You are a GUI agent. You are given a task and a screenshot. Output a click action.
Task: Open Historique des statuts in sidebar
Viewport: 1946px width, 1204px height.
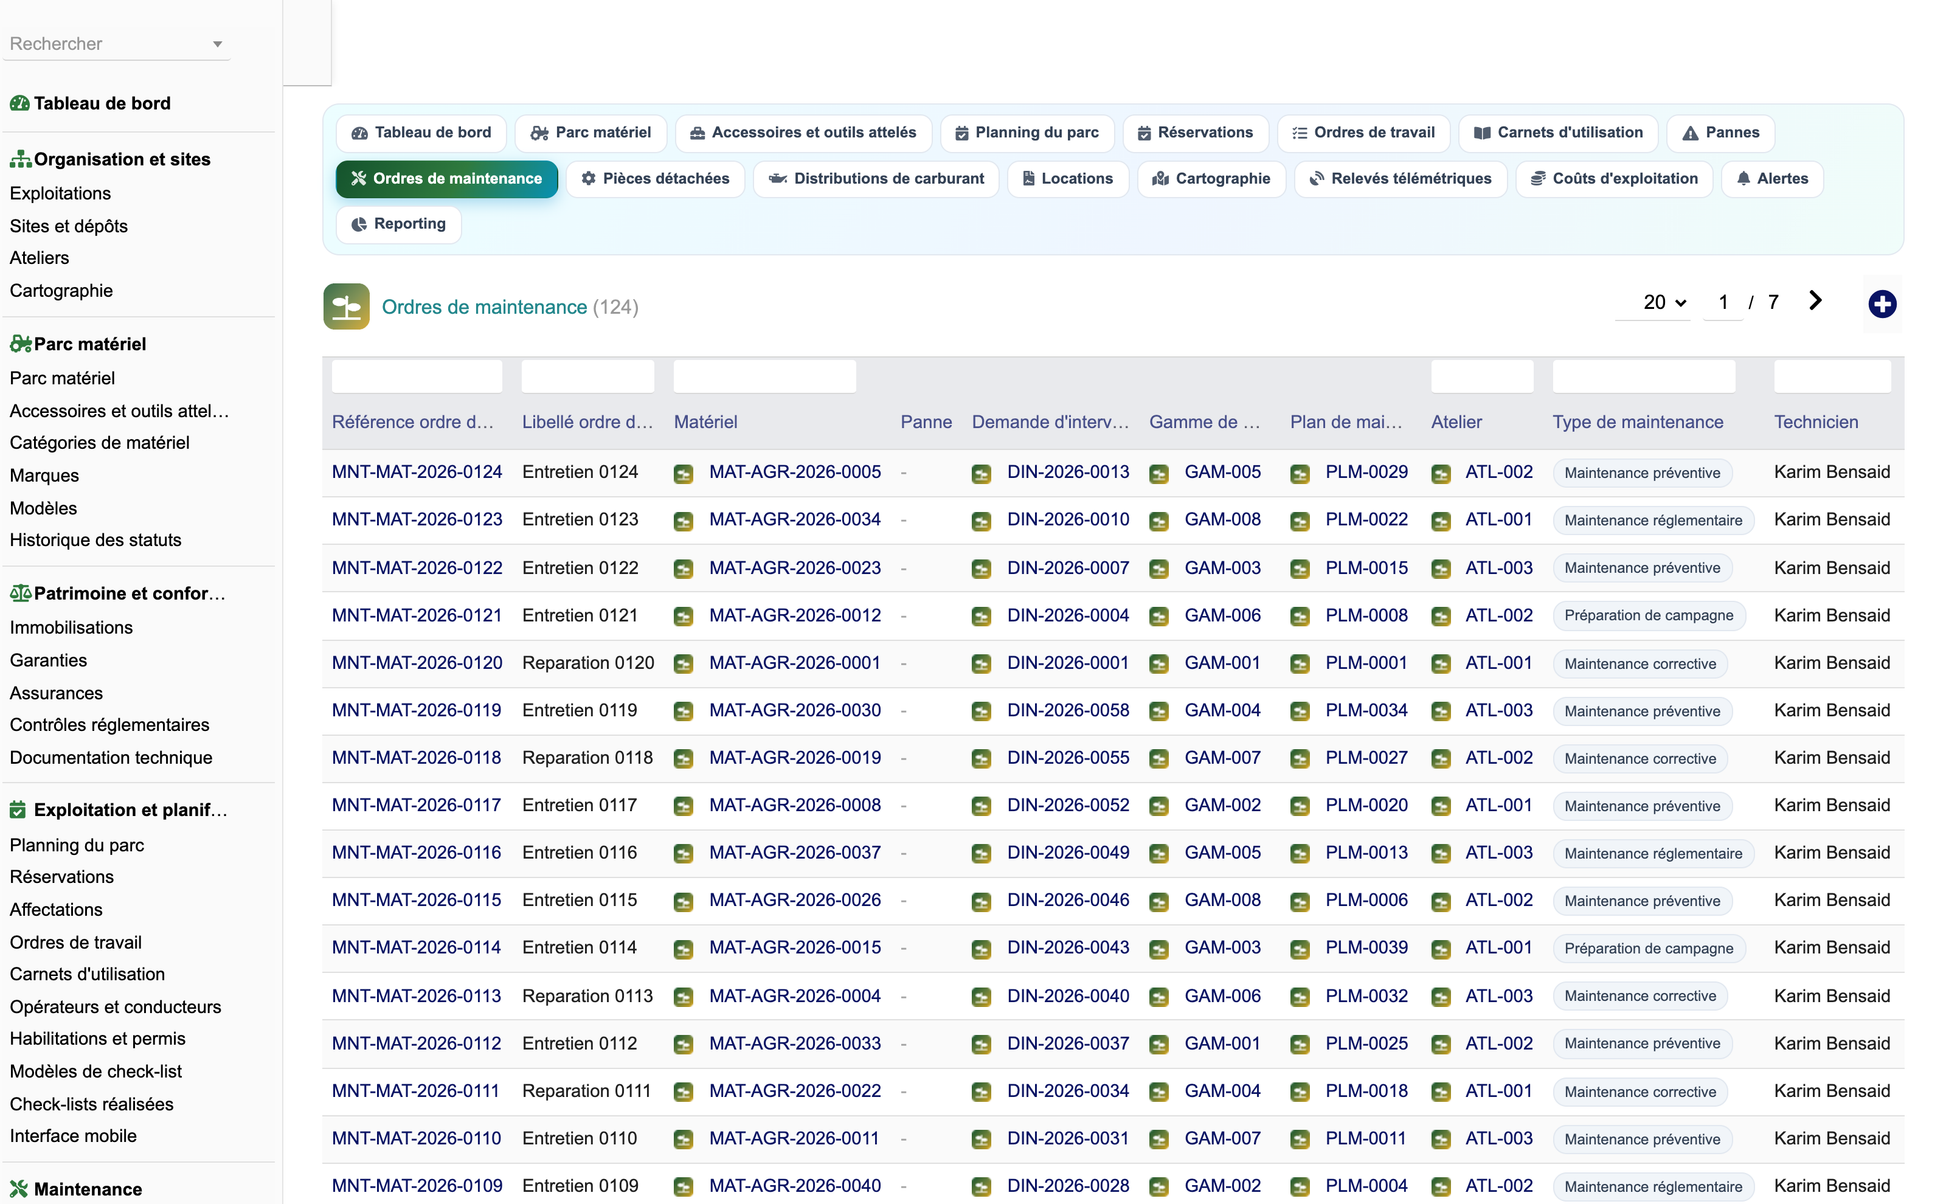(x=95, y=540)
